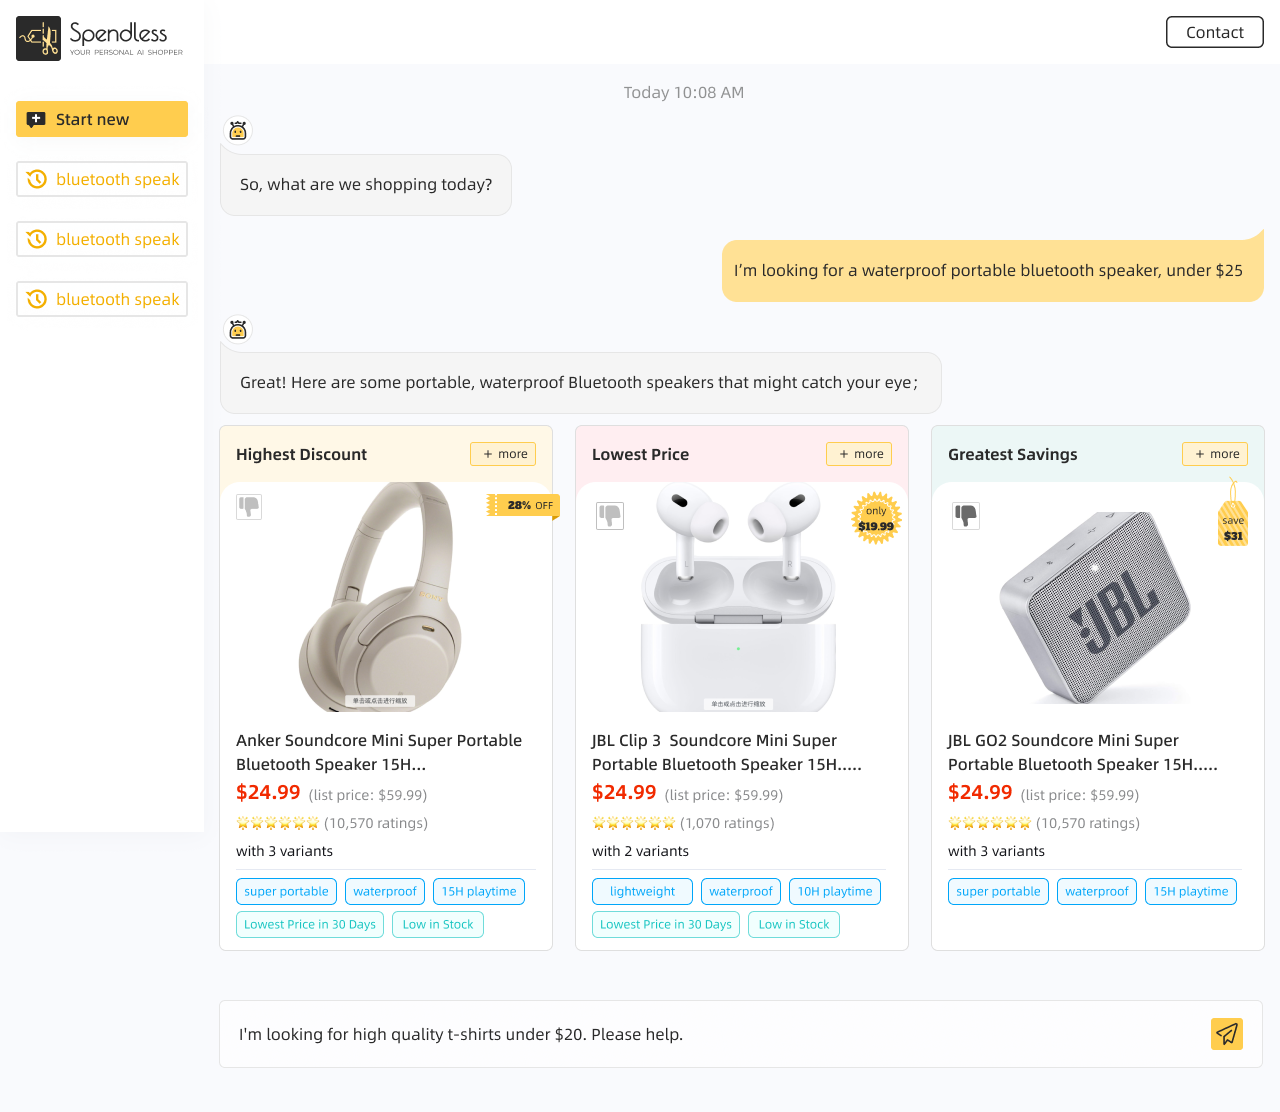This screenshot has height=1112, width=1280.
Task: Click the user's waterproof speaker message bubble
Action: (993, 270)
